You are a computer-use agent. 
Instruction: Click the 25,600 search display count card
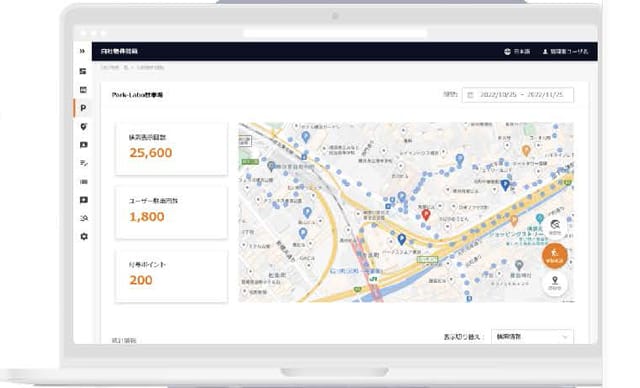(171, 149)
